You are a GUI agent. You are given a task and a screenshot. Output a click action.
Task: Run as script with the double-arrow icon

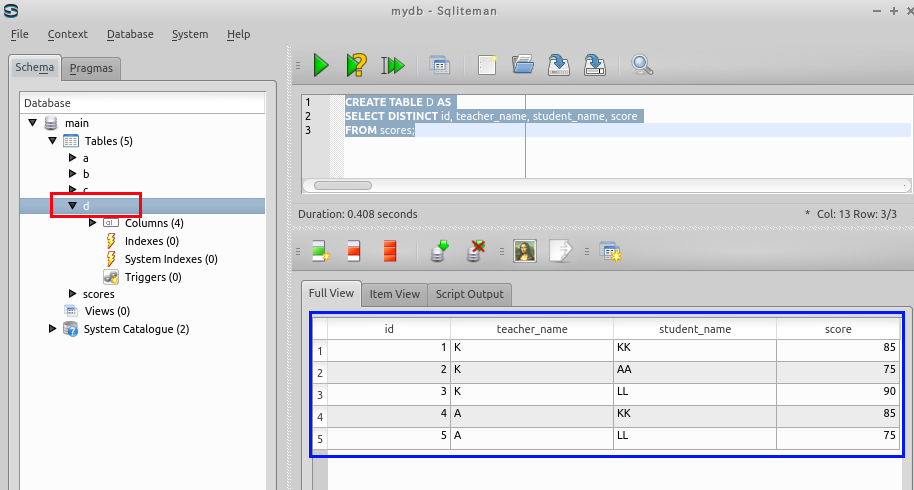(393, 65)
